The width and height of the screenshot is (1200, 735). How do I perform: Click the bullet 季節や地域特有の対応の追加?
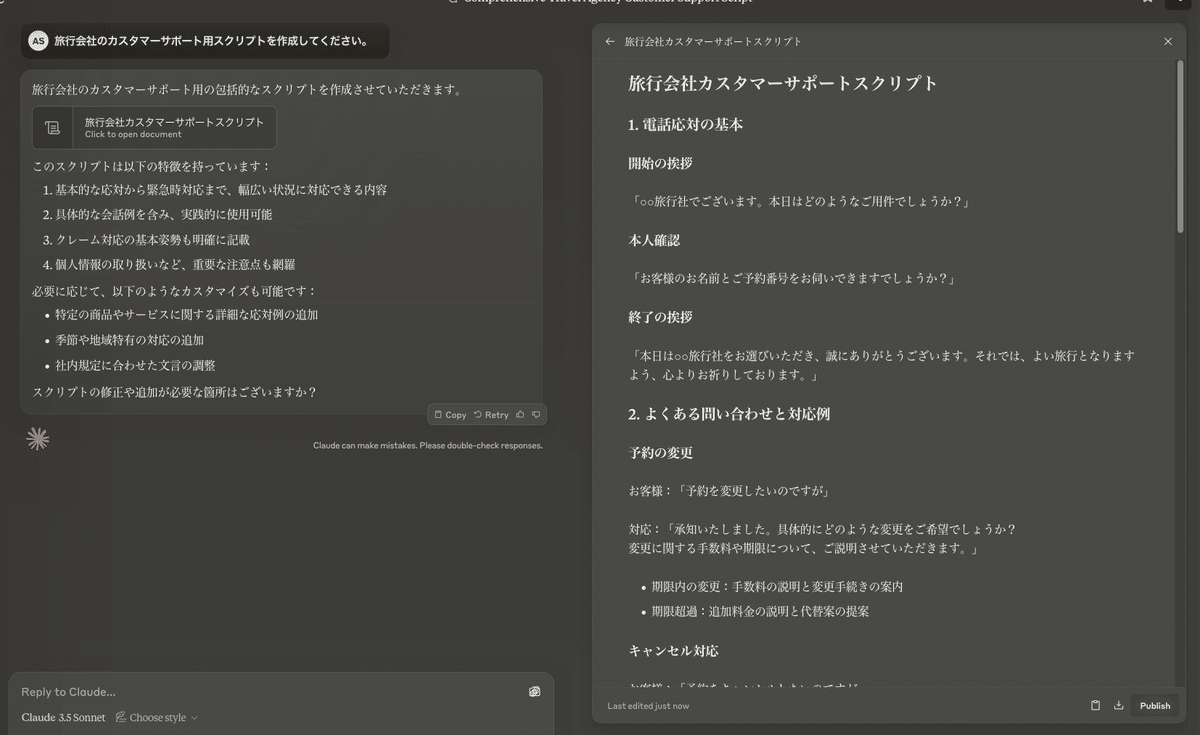point(129,340)
